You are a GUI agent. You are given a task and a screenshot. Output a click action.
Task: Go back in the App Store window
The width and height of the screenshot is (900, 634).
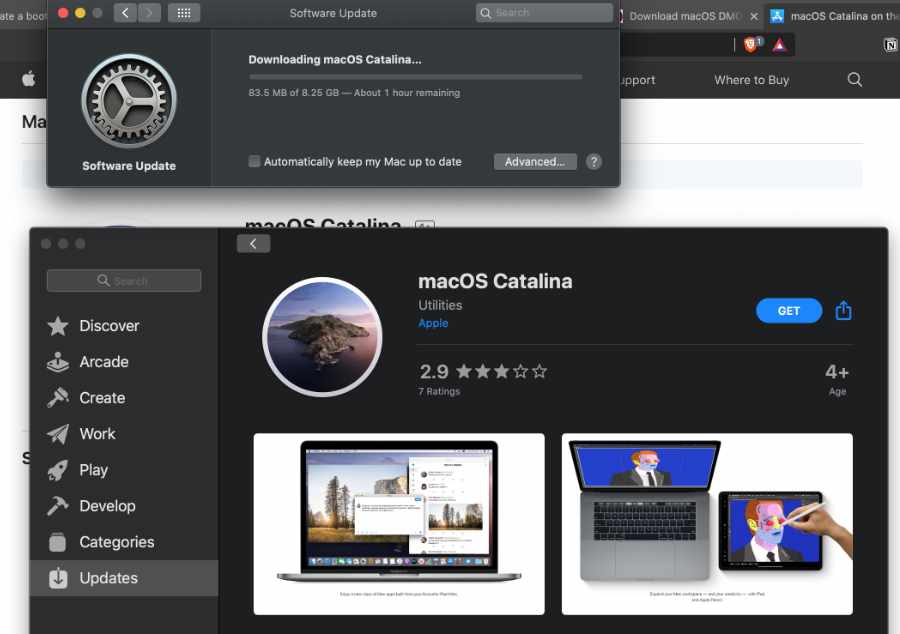click(253, 244)
